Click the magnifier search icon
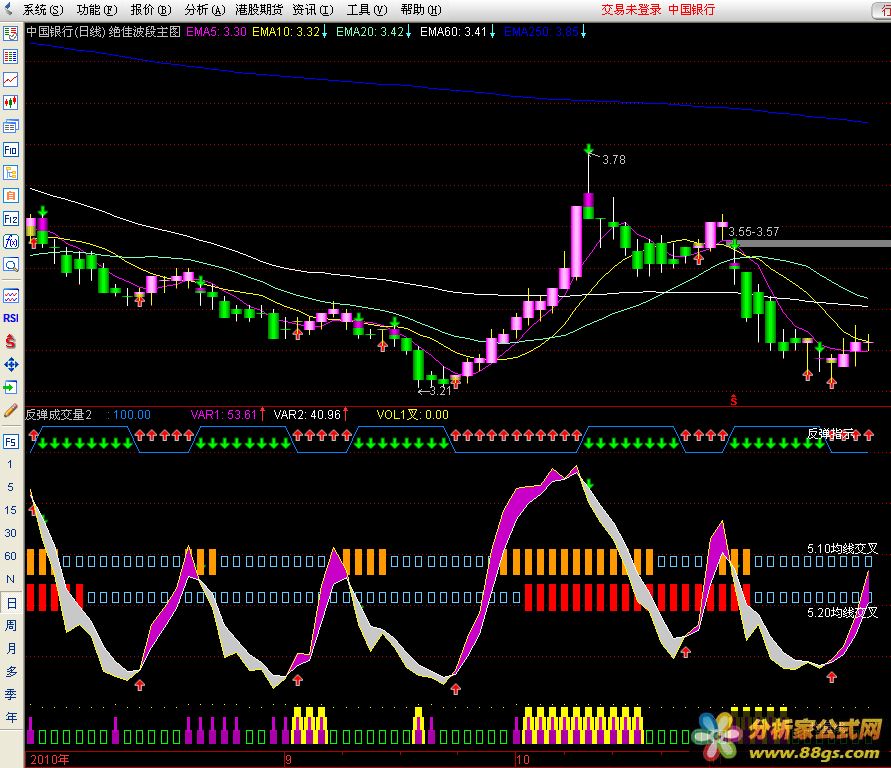 coord(10,265)
